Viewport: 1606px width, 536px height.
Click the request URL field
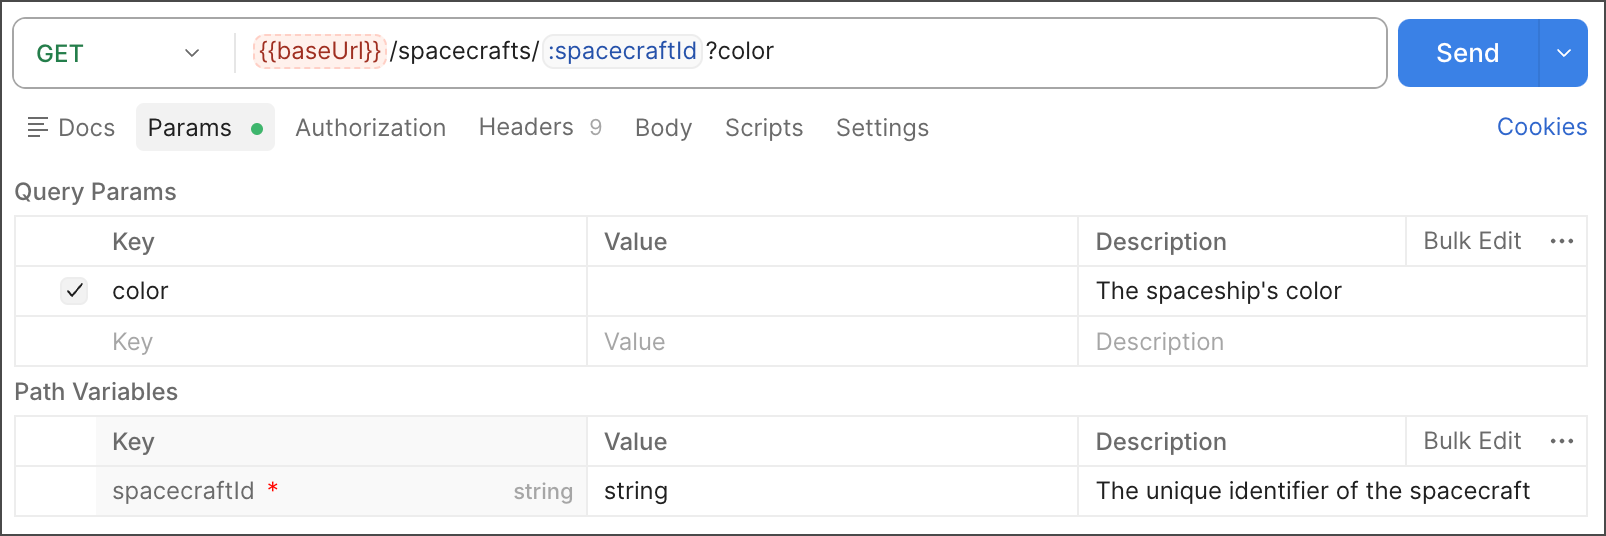click(x=1050, y=52)
